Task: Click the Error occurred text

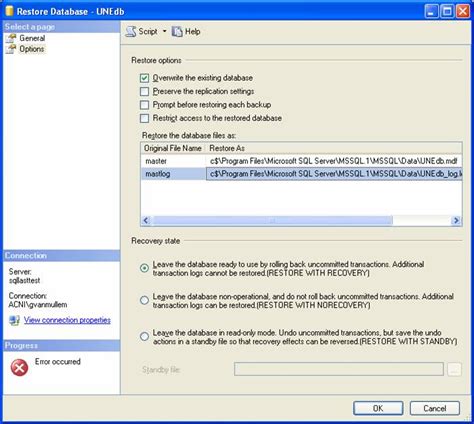Action: (x=58, y=362)
